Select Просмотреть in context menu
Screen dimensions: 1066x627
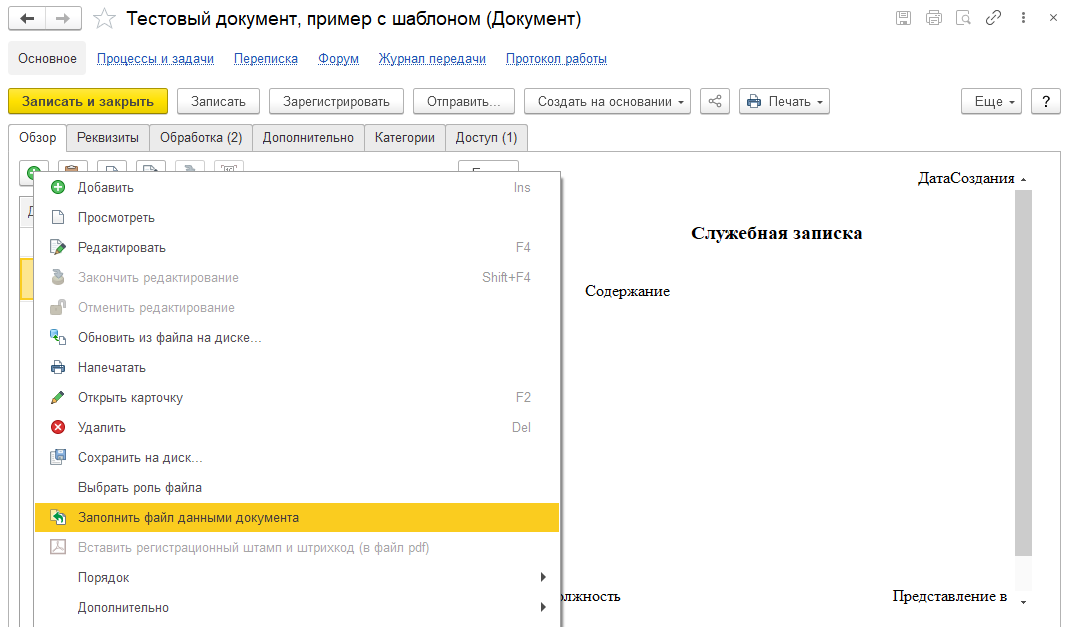(x=297, y=218)
